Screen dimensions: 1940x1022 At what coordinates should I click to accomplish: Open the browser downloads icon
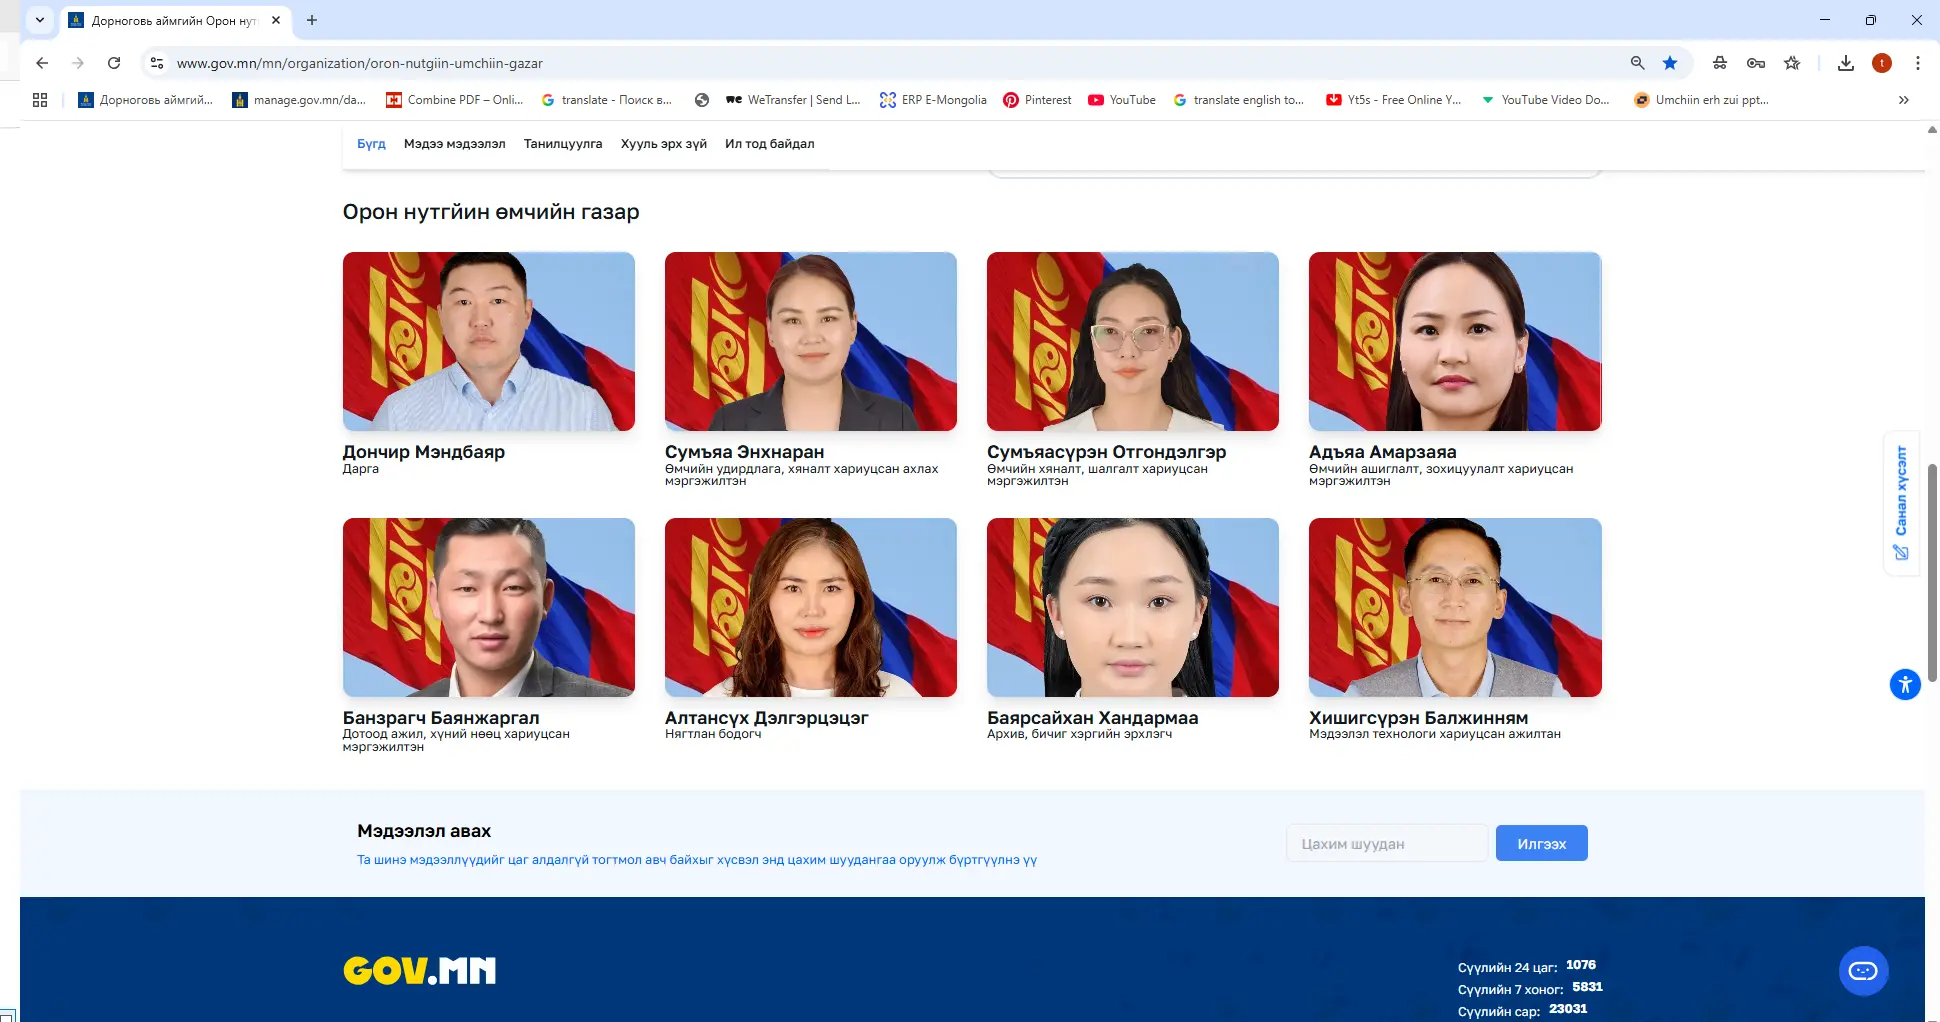[x=1846, y=63]
